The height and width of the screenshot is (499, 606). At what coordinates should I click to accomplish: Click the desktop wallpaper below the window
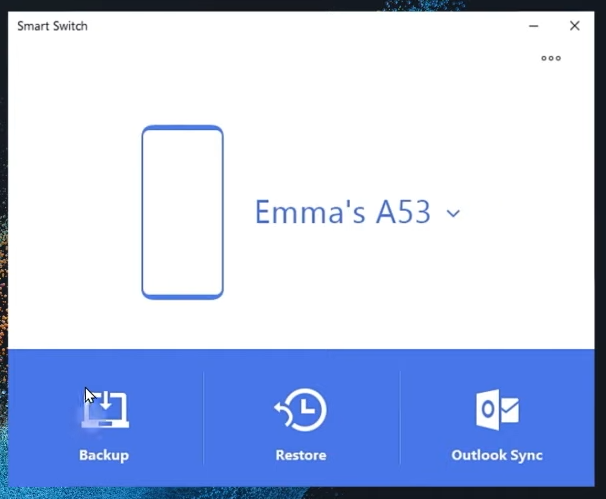300,493
